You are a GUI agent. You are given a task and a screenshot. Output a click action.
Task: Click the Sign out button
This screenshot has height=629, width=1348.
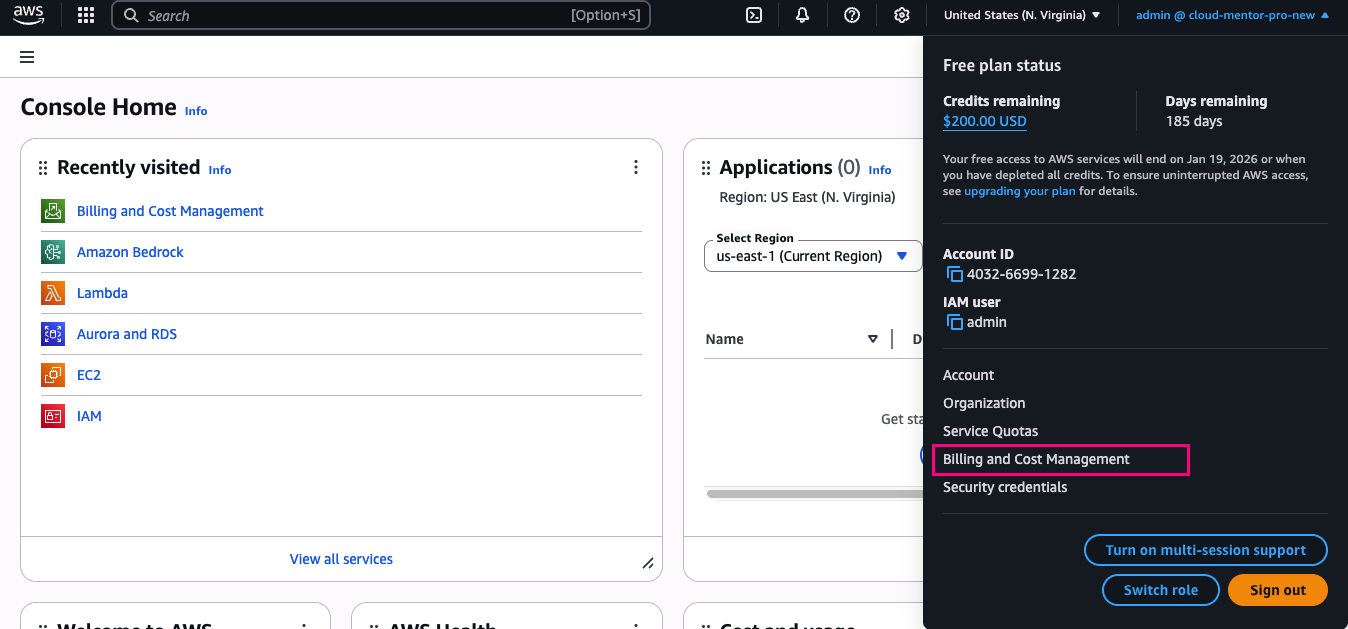1277,590
